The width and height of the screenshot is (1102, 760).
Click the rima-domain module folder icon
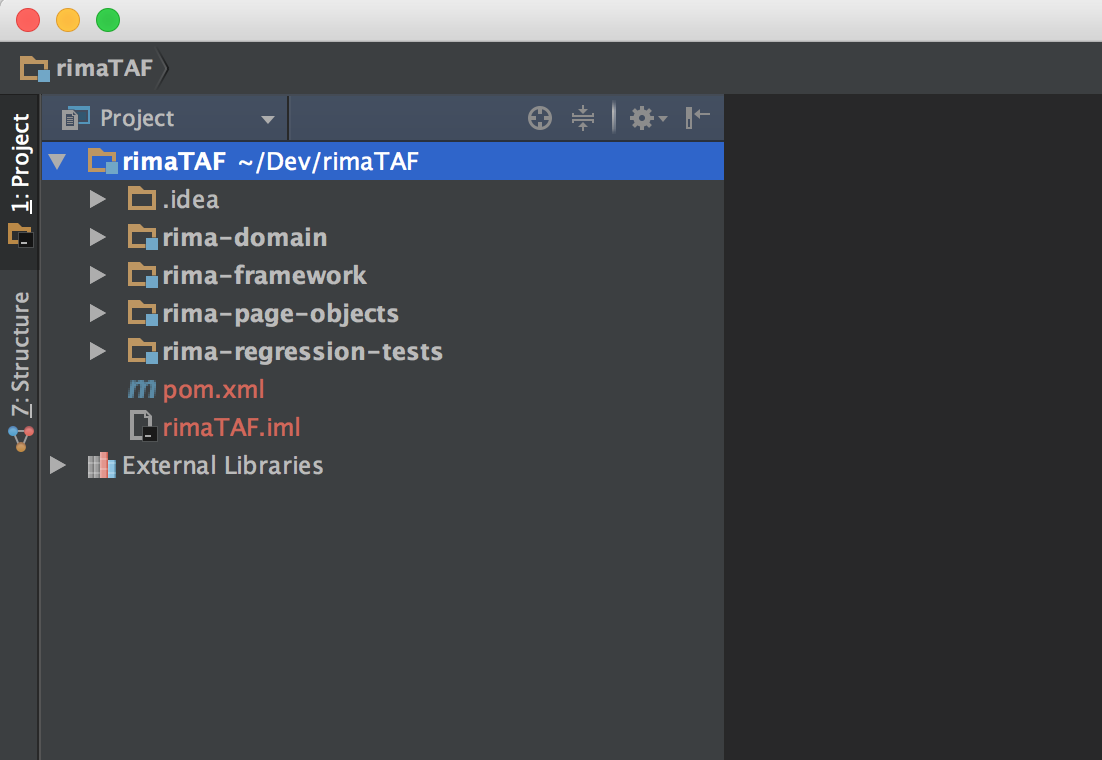(x=143, y=237)
